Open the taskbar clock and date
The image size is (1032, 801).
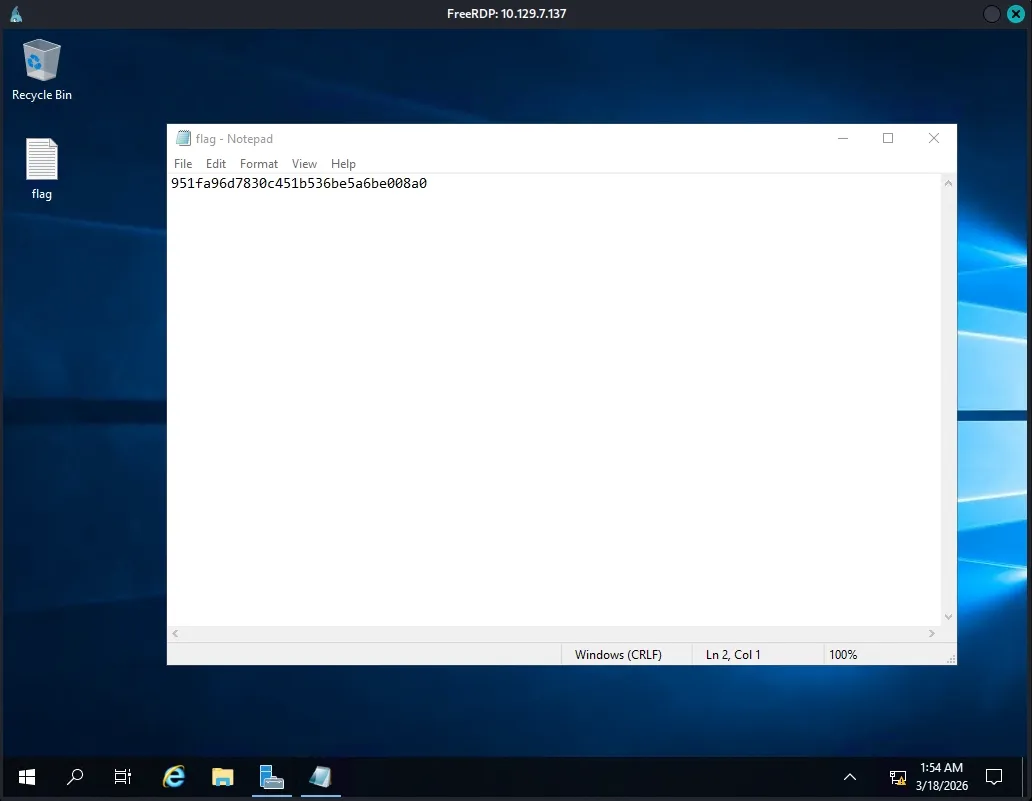(x=941, y=777)
